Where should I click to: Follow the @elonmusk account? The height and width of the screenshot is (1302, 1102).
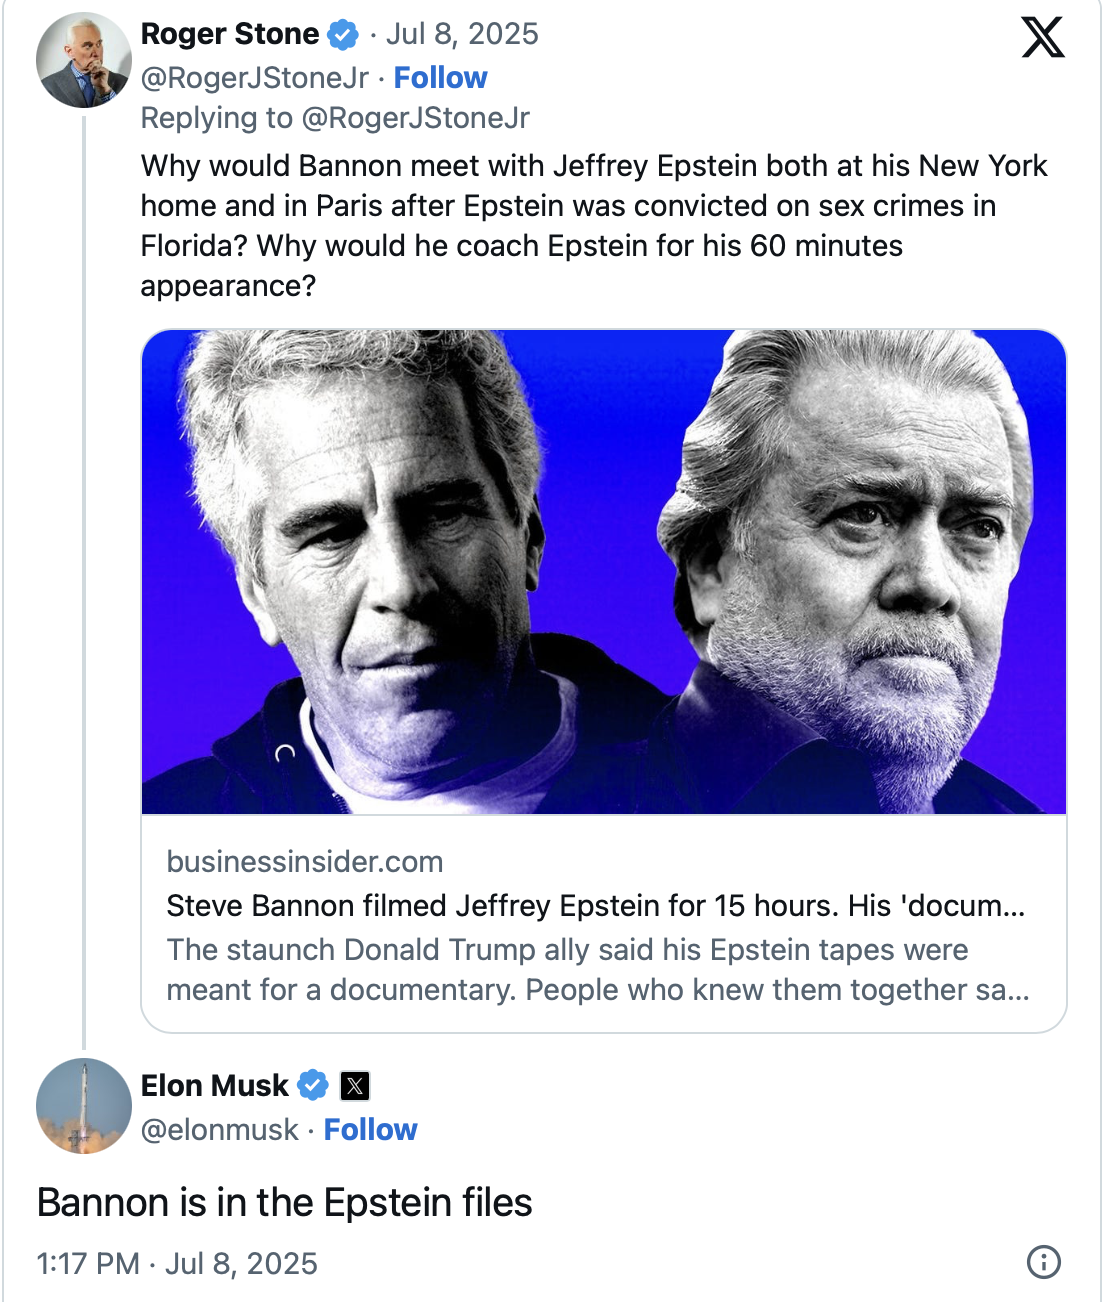pyautogui.click(x=370, y=1130)
